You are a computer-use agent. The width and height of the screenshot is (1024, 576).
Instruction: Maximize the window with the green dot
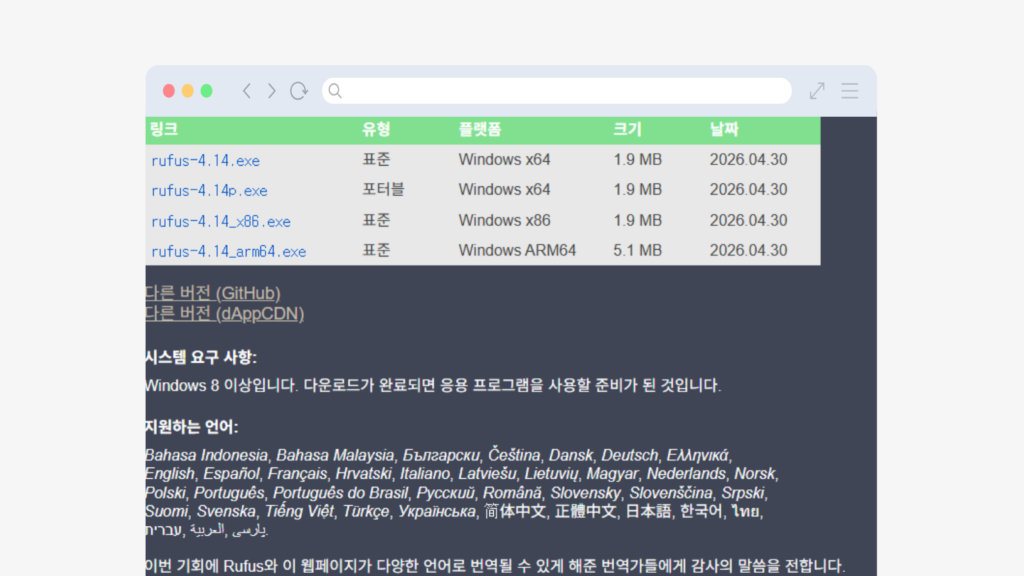(x=206, y=91)
